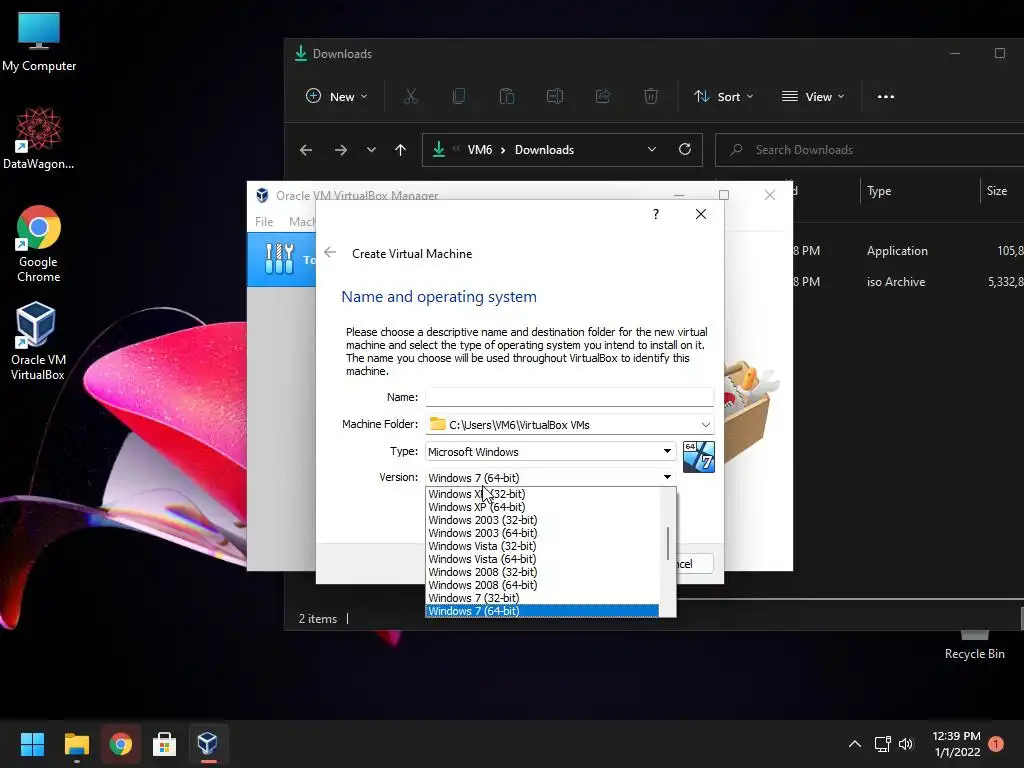Click the Windows 7 64-bit OS type icon
The width and height of the screenshot is (1024, 768).
click(x=698, y=456)
